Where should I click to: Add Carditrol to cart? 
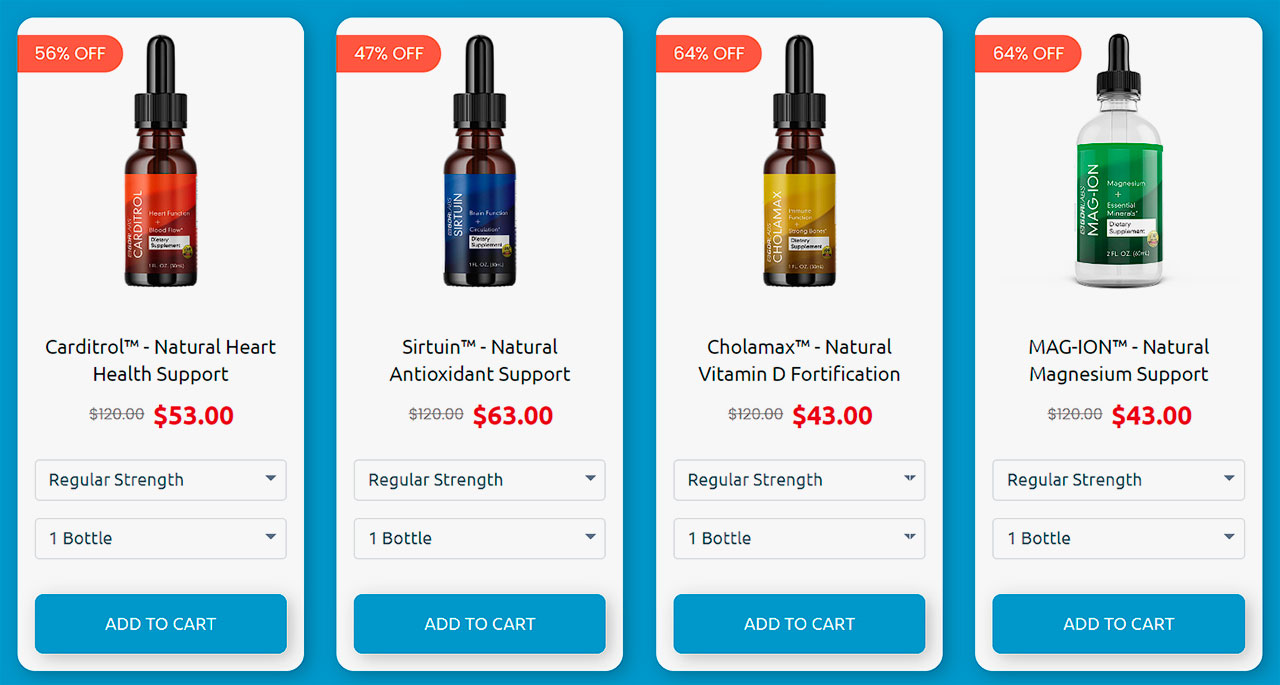tap(161, 624)
